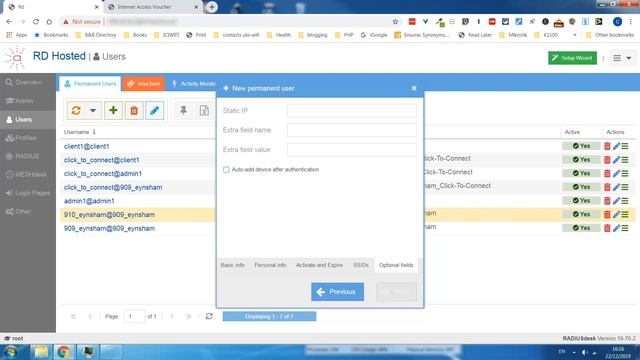
Task: Click the pager refresh icon
Action: tap(209, 316)
